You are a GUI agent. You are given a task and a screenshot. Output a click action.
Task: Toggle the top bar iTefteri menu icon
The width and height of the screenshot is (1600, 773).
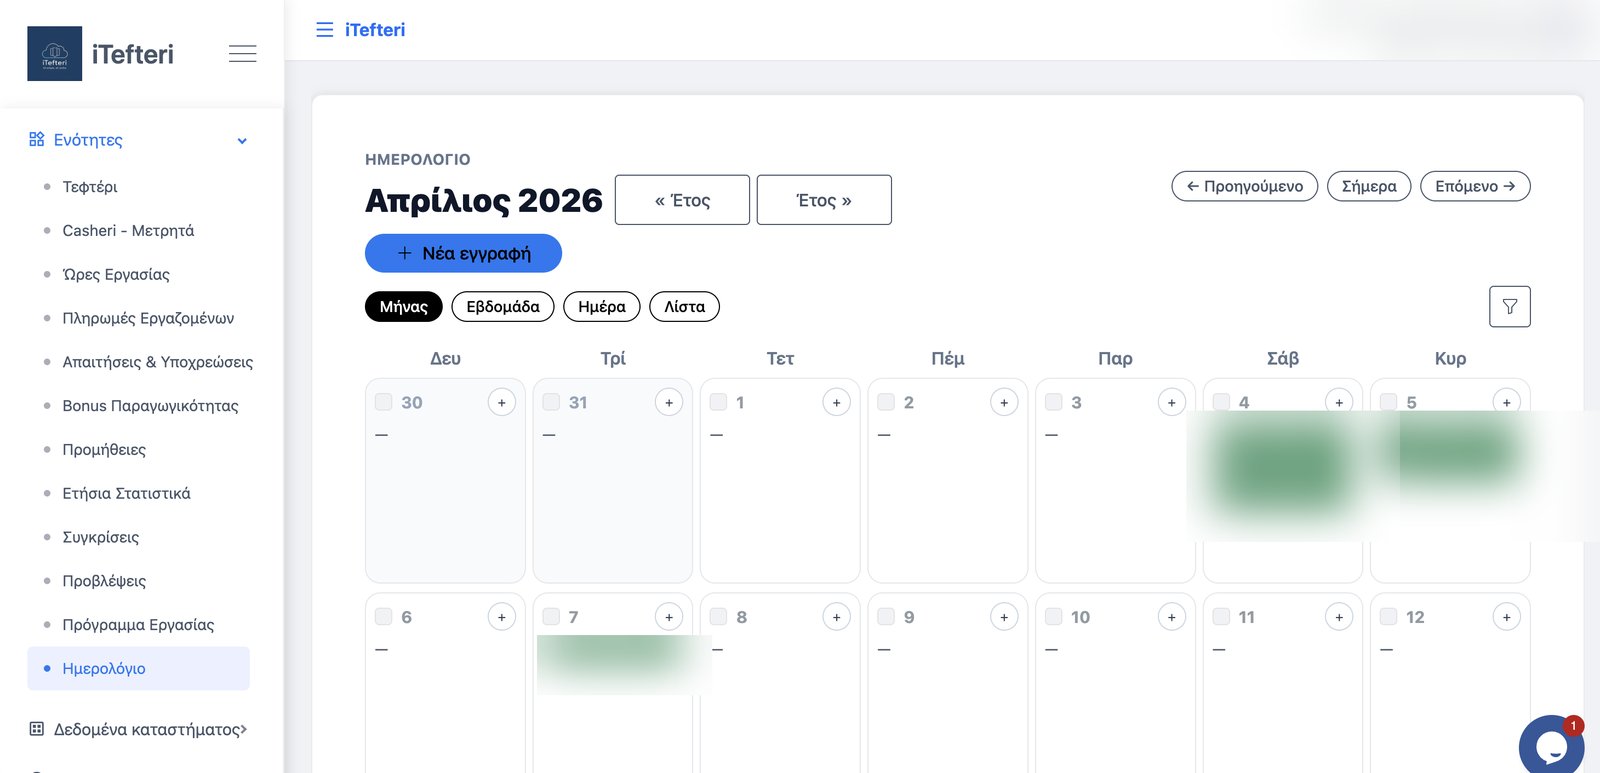[x=324, y=30]
